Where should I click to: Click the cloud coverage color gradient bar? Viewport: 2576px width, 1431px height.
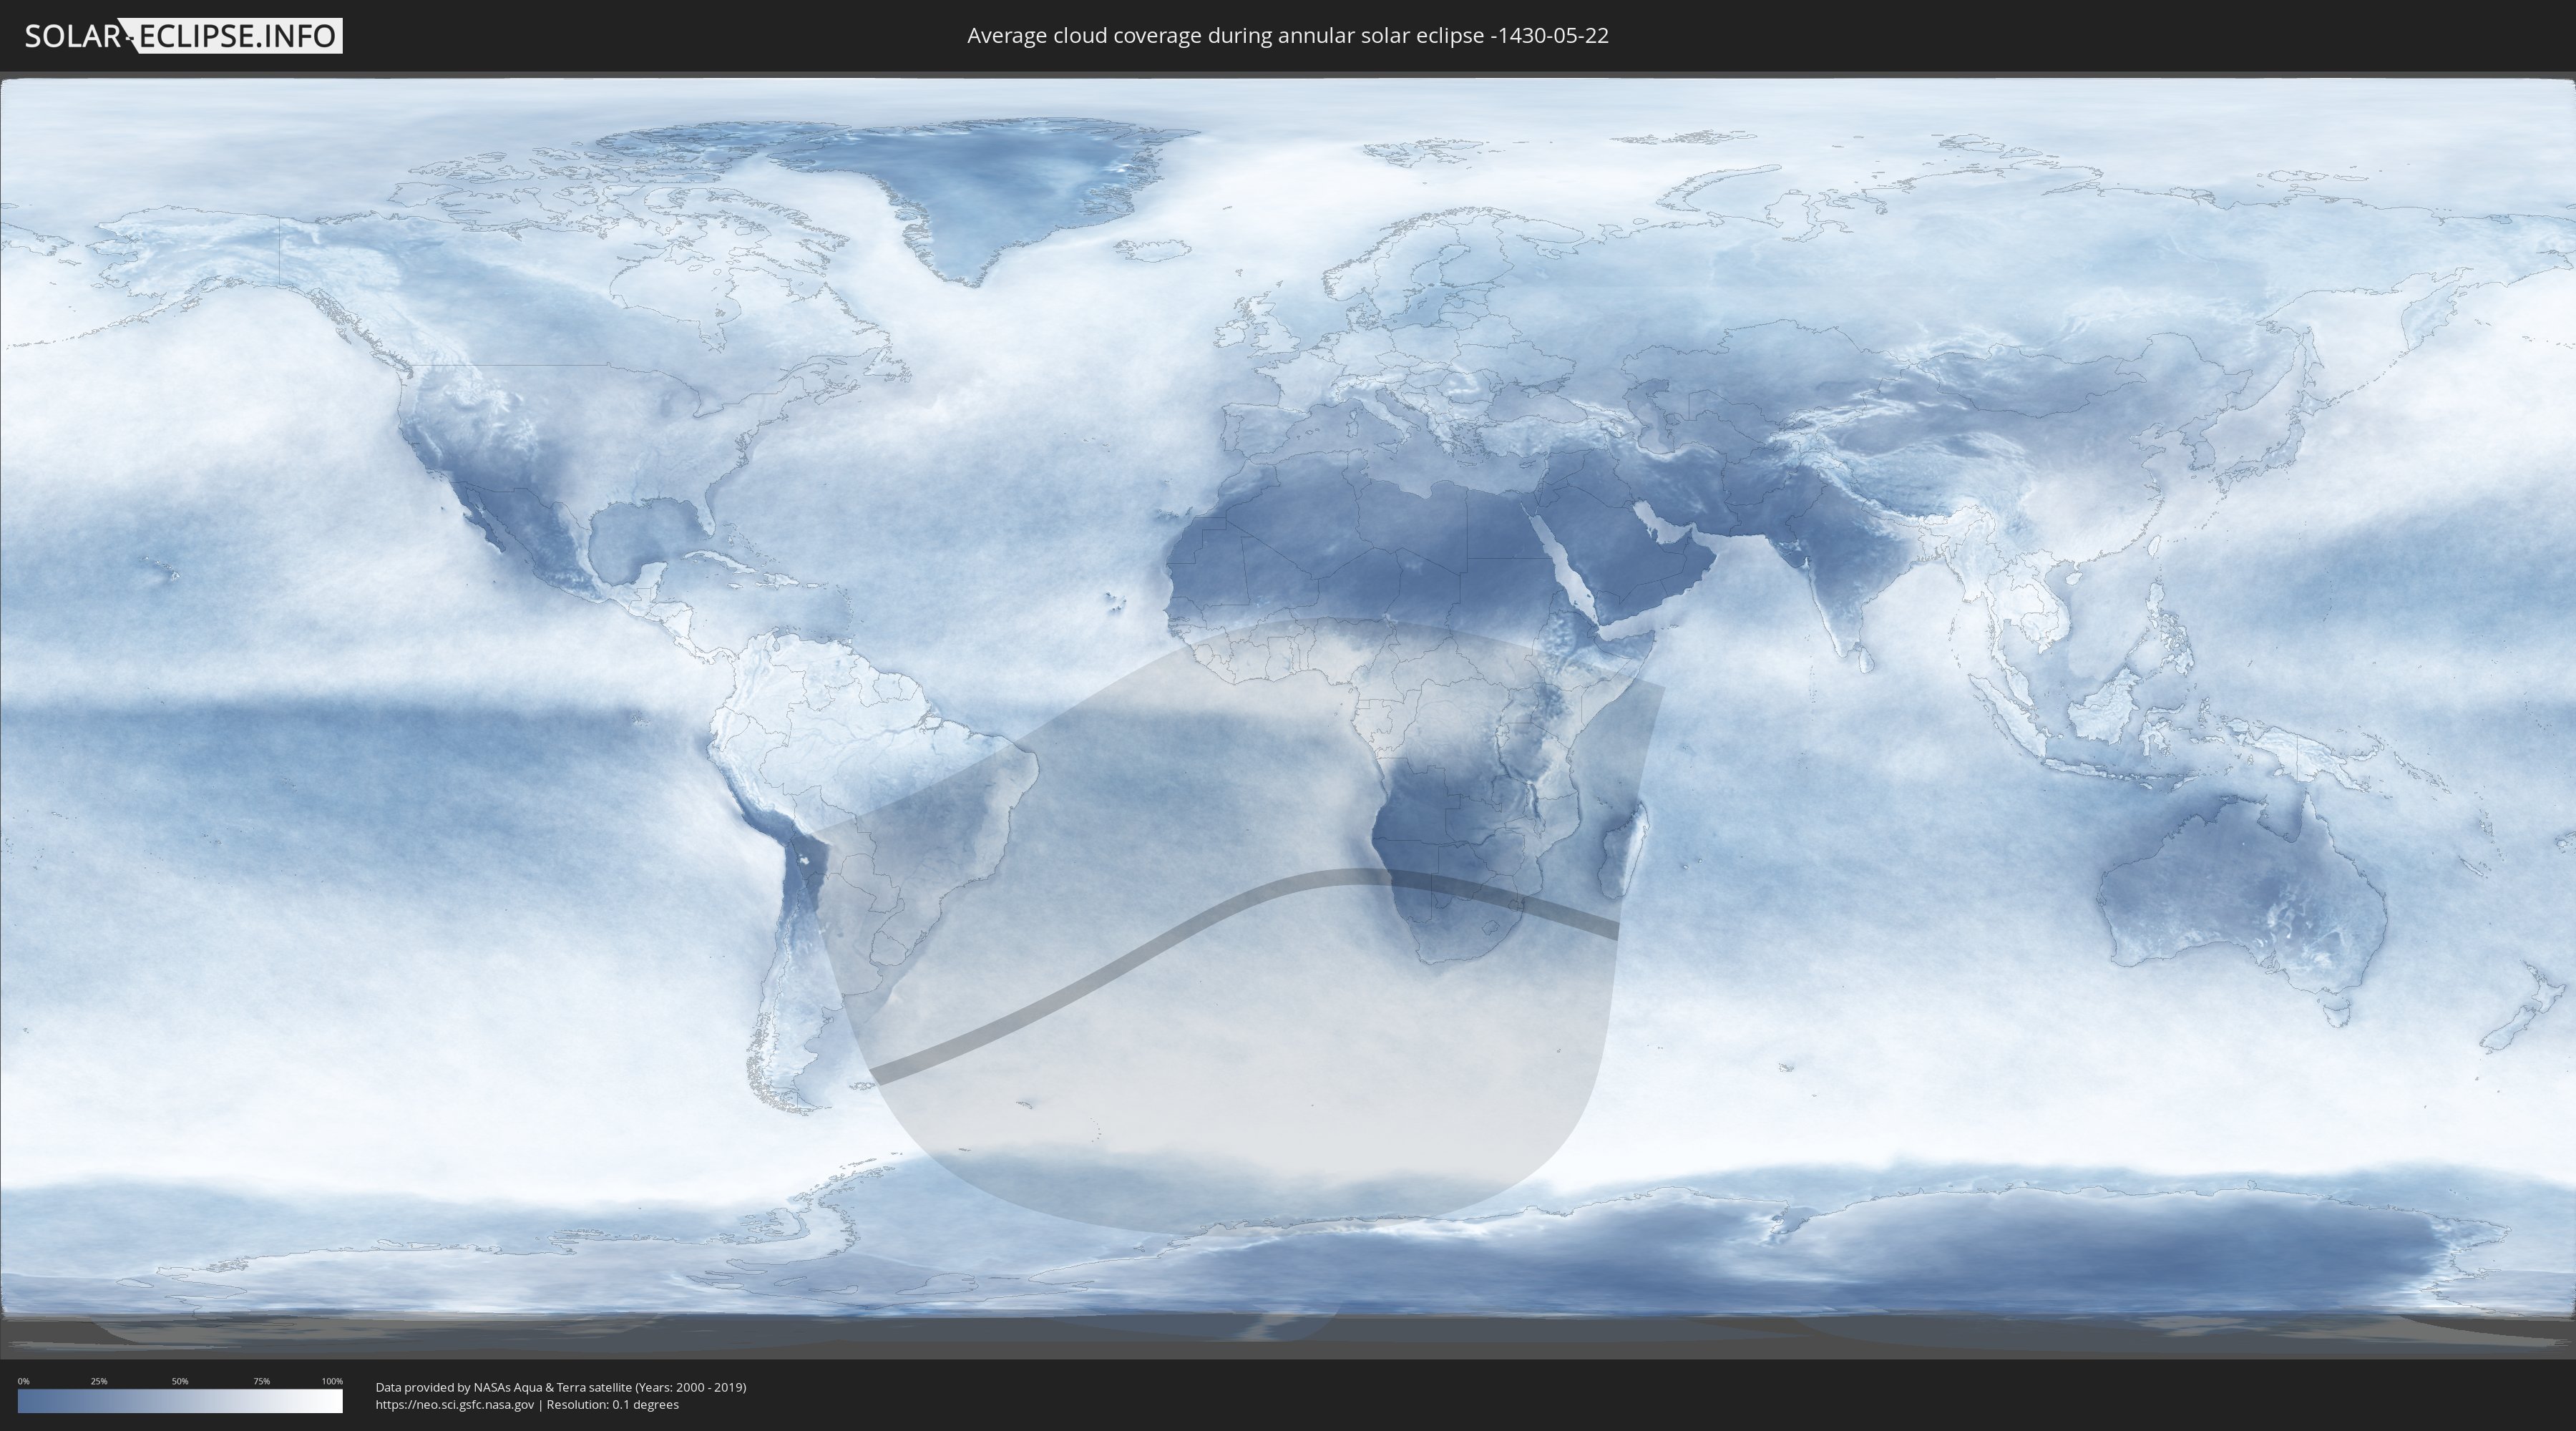pyautogui.click(x=180, y=1401)
